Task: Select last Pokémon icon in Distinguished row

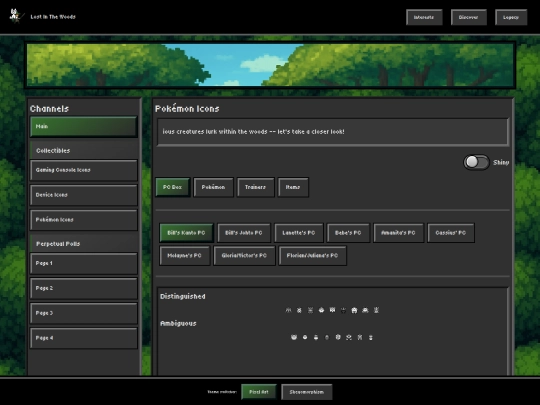Action: pos(376,310)
